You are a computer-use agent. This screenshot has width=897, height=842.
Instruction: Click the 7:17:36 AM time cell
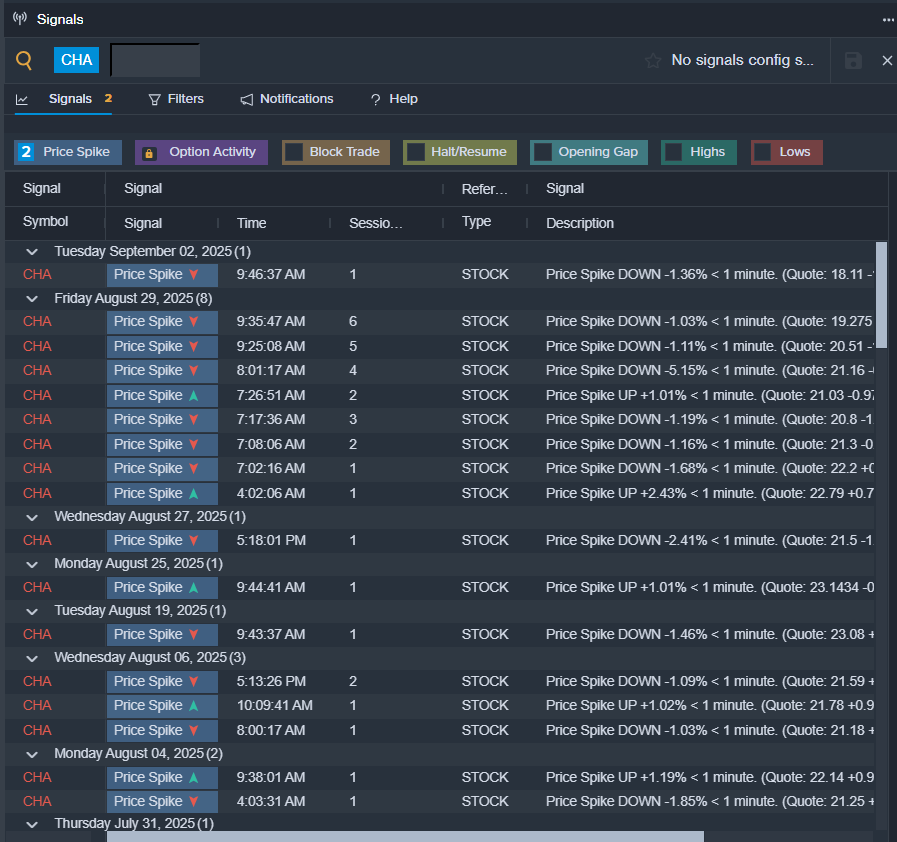[271, 420]
